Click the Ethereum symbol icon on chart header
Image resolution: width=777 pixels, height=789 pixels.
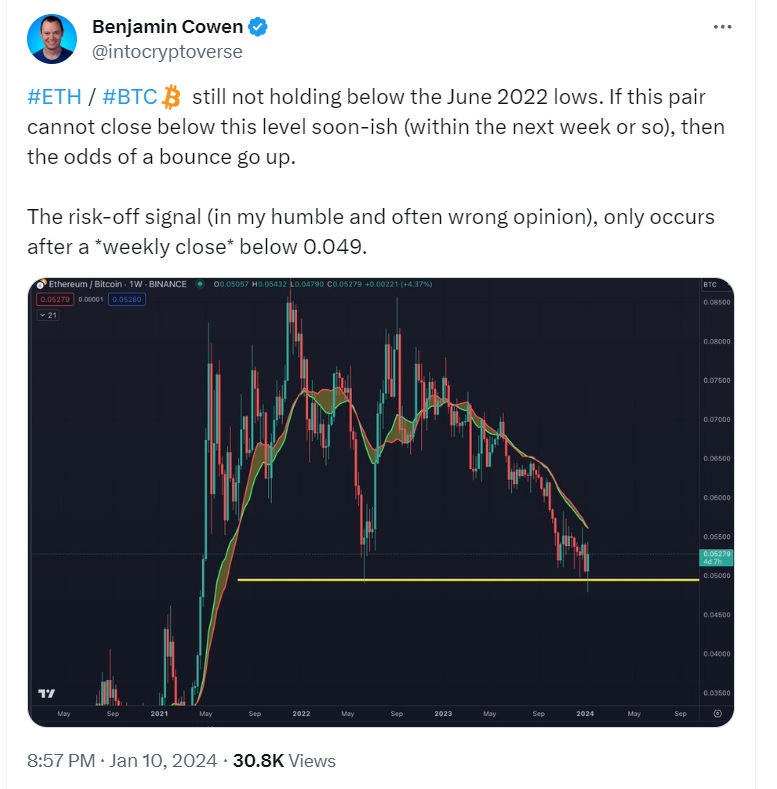tap(41, 284)
